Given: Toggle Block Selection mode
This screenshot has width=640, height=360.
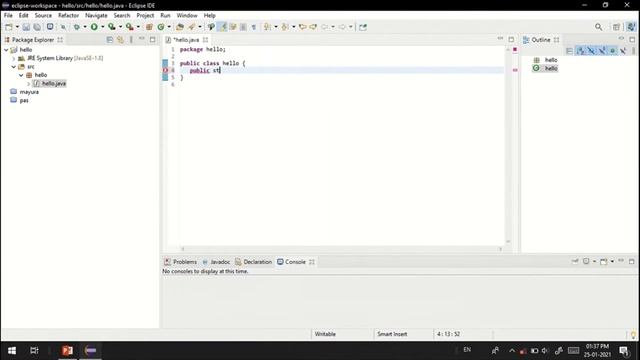Looking at the screenshot, I should point(243,27).
